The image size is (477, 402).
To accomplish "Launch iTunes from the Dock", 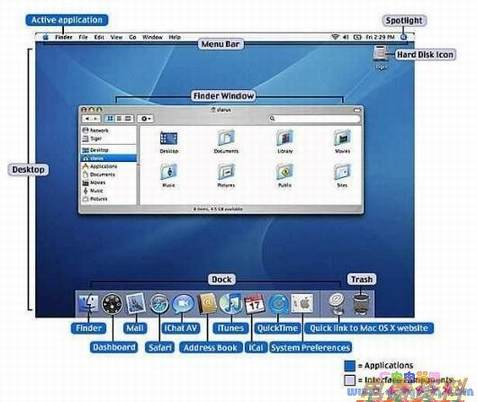I will (231, 303).
